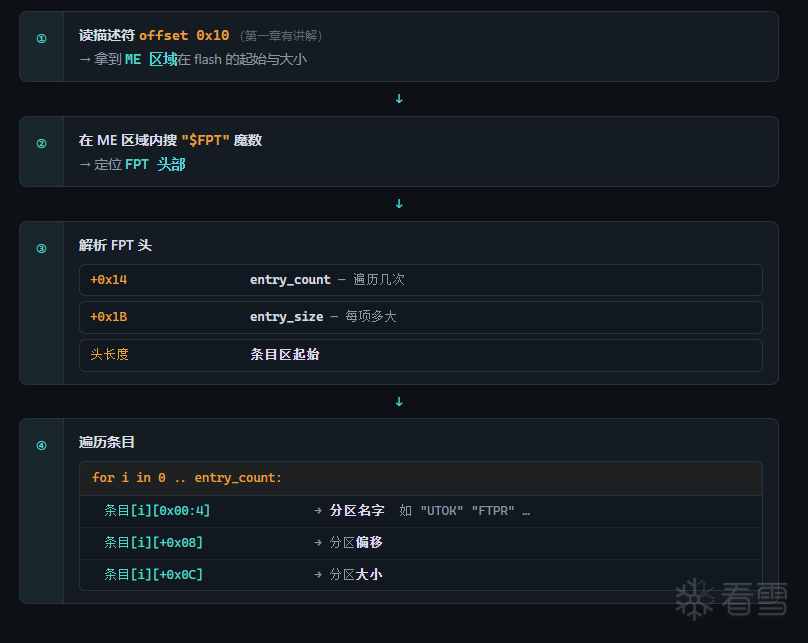The height and width of the screenshot is (643, 808).
Task: Click the 遍历条目 step heading
Action: click(107, 442)
